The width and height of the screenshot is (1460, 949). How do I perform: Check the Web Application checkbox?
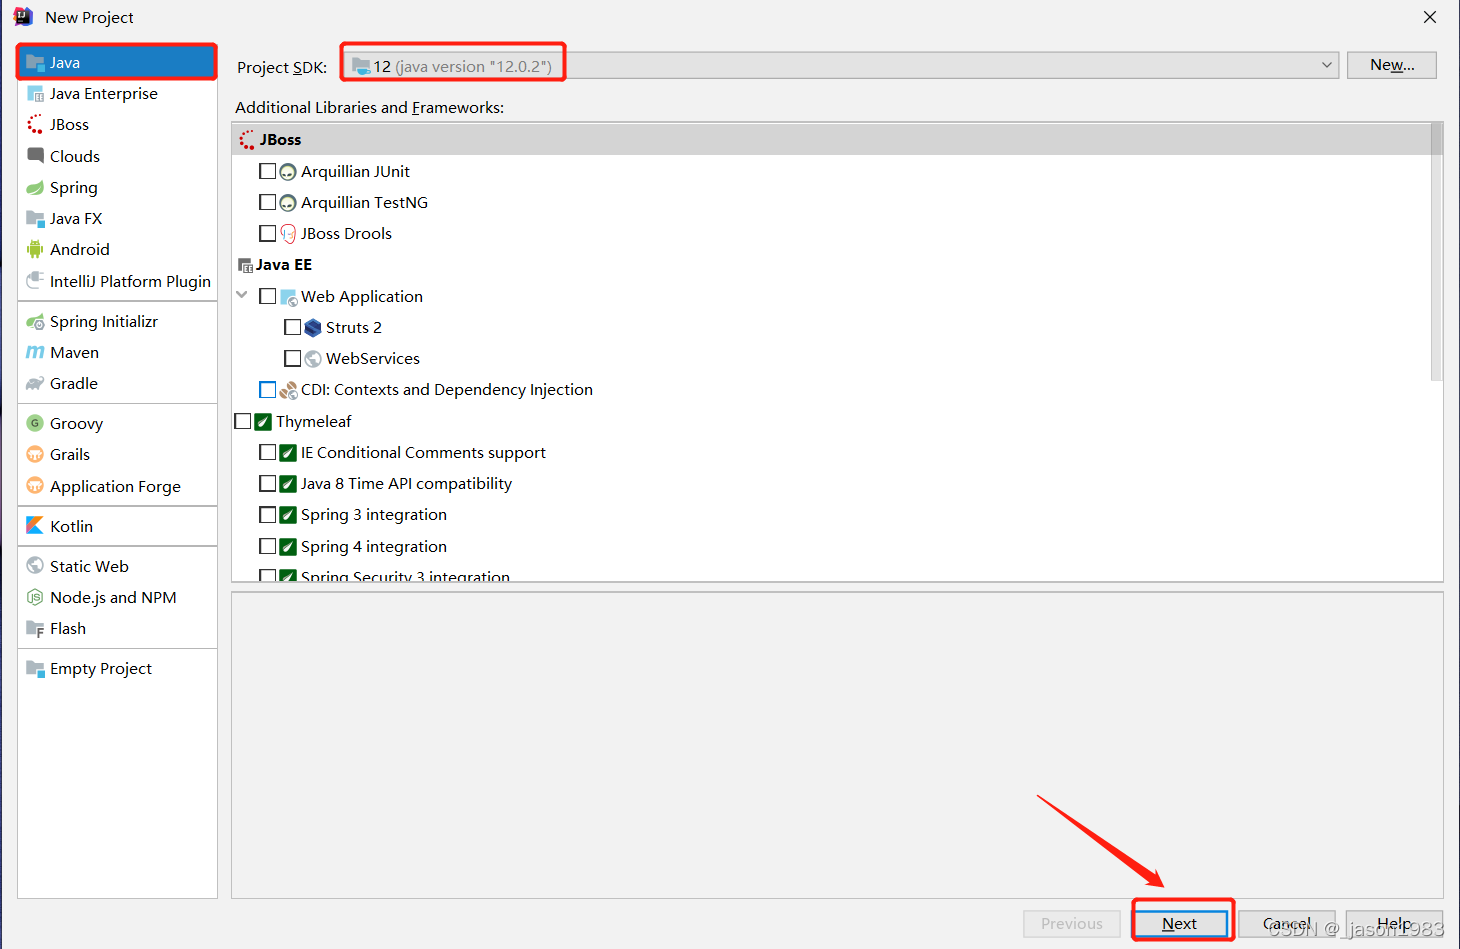point(267,296)
